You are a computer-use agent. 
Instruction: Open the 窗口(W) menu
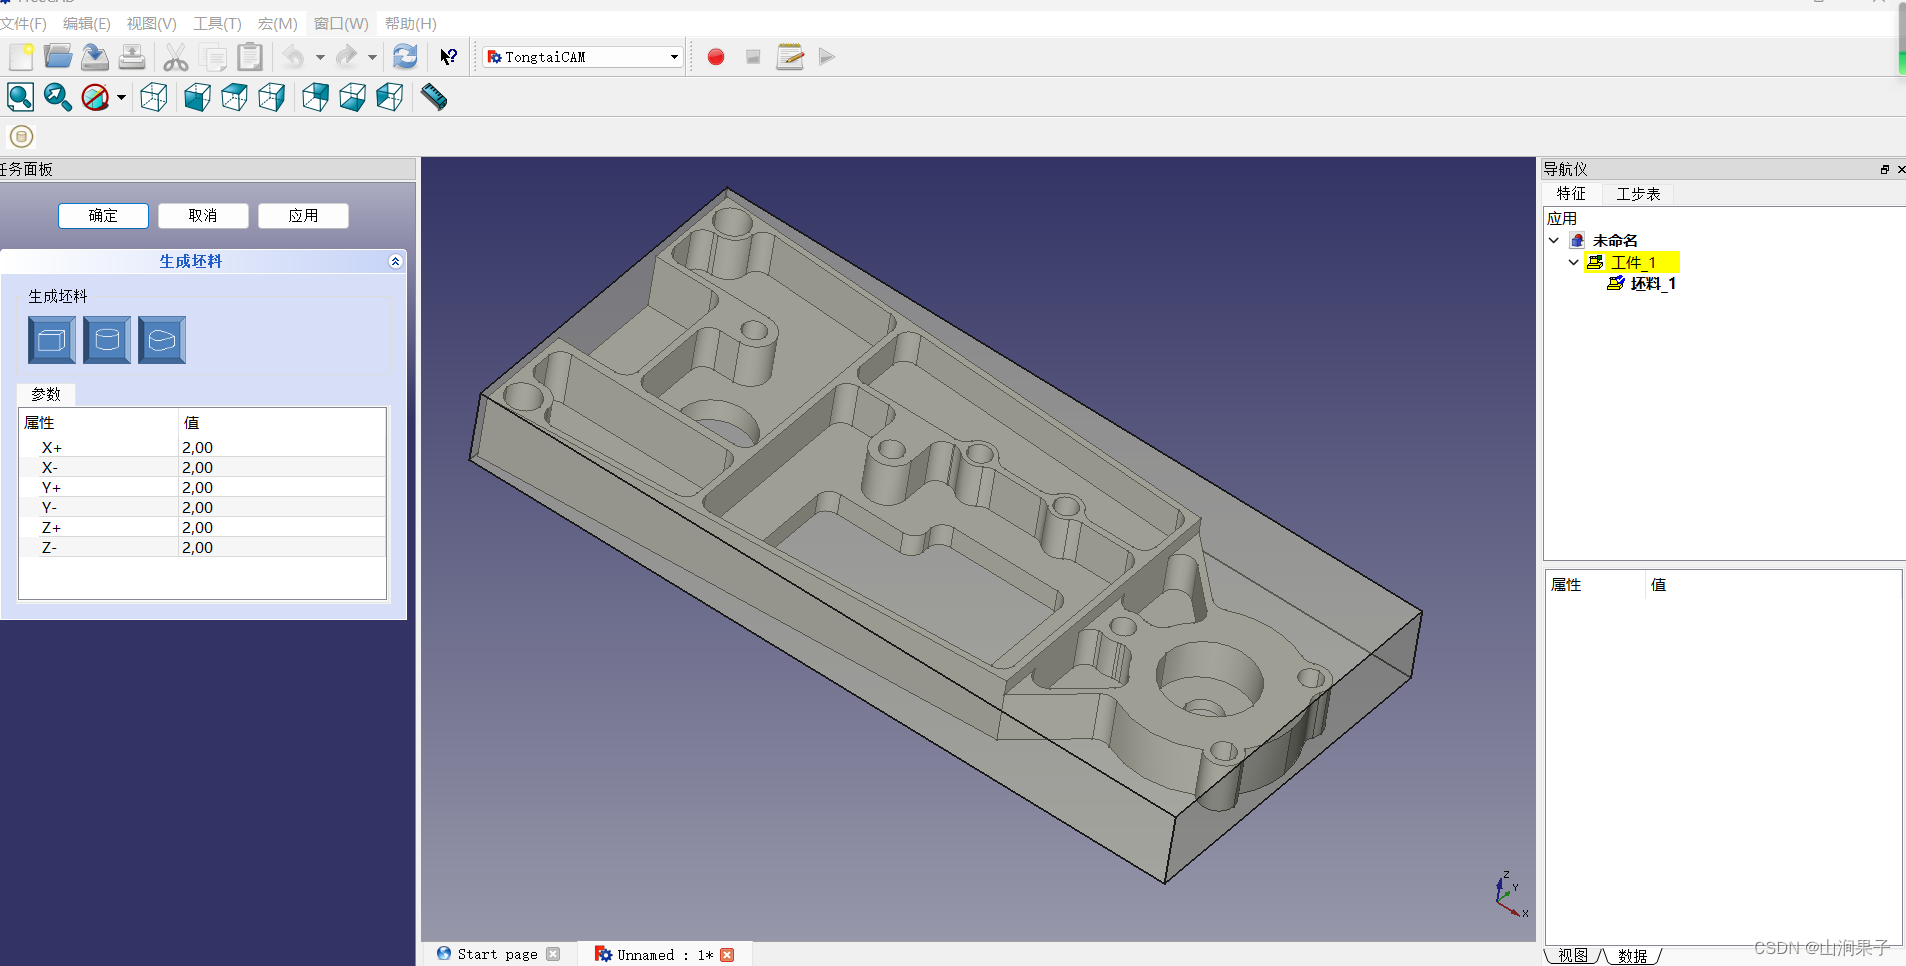341,23
